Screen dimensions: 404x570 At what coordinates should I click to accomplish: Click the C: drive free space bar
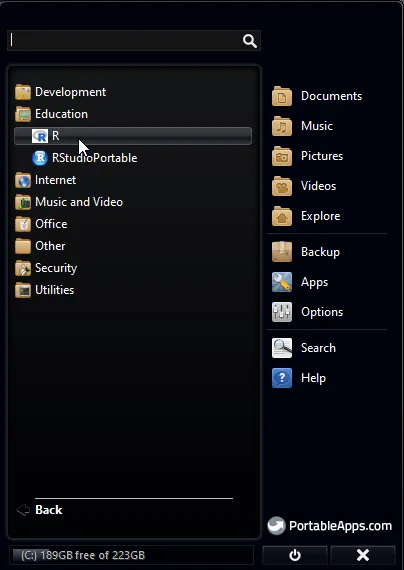[x=131, y=555]
